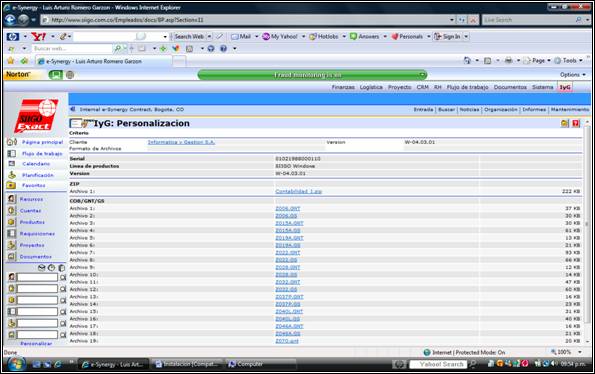
Task: Click the yellow icon beside the help icon
Action: coord(565,123)
